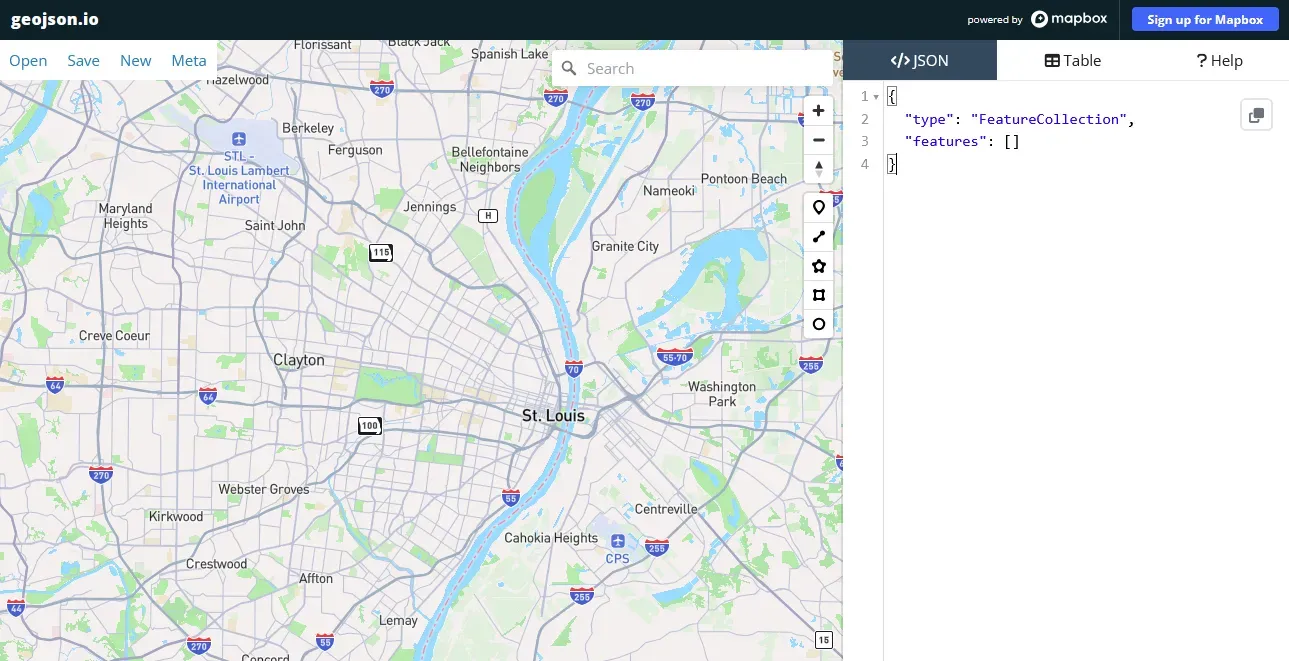
Task: Switch to the Table tab
Action: (x=1072, y=60)
